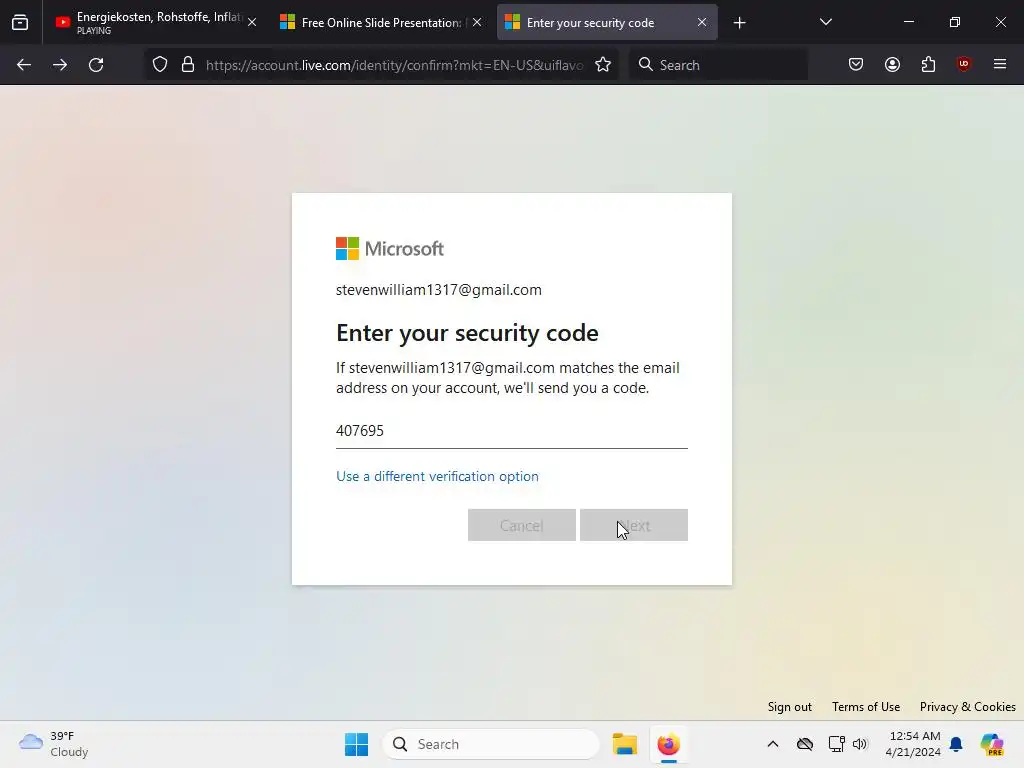The image size is (1024, 768).
Task: Open the volume speaker tray icon
Action: tap(860, 744)
